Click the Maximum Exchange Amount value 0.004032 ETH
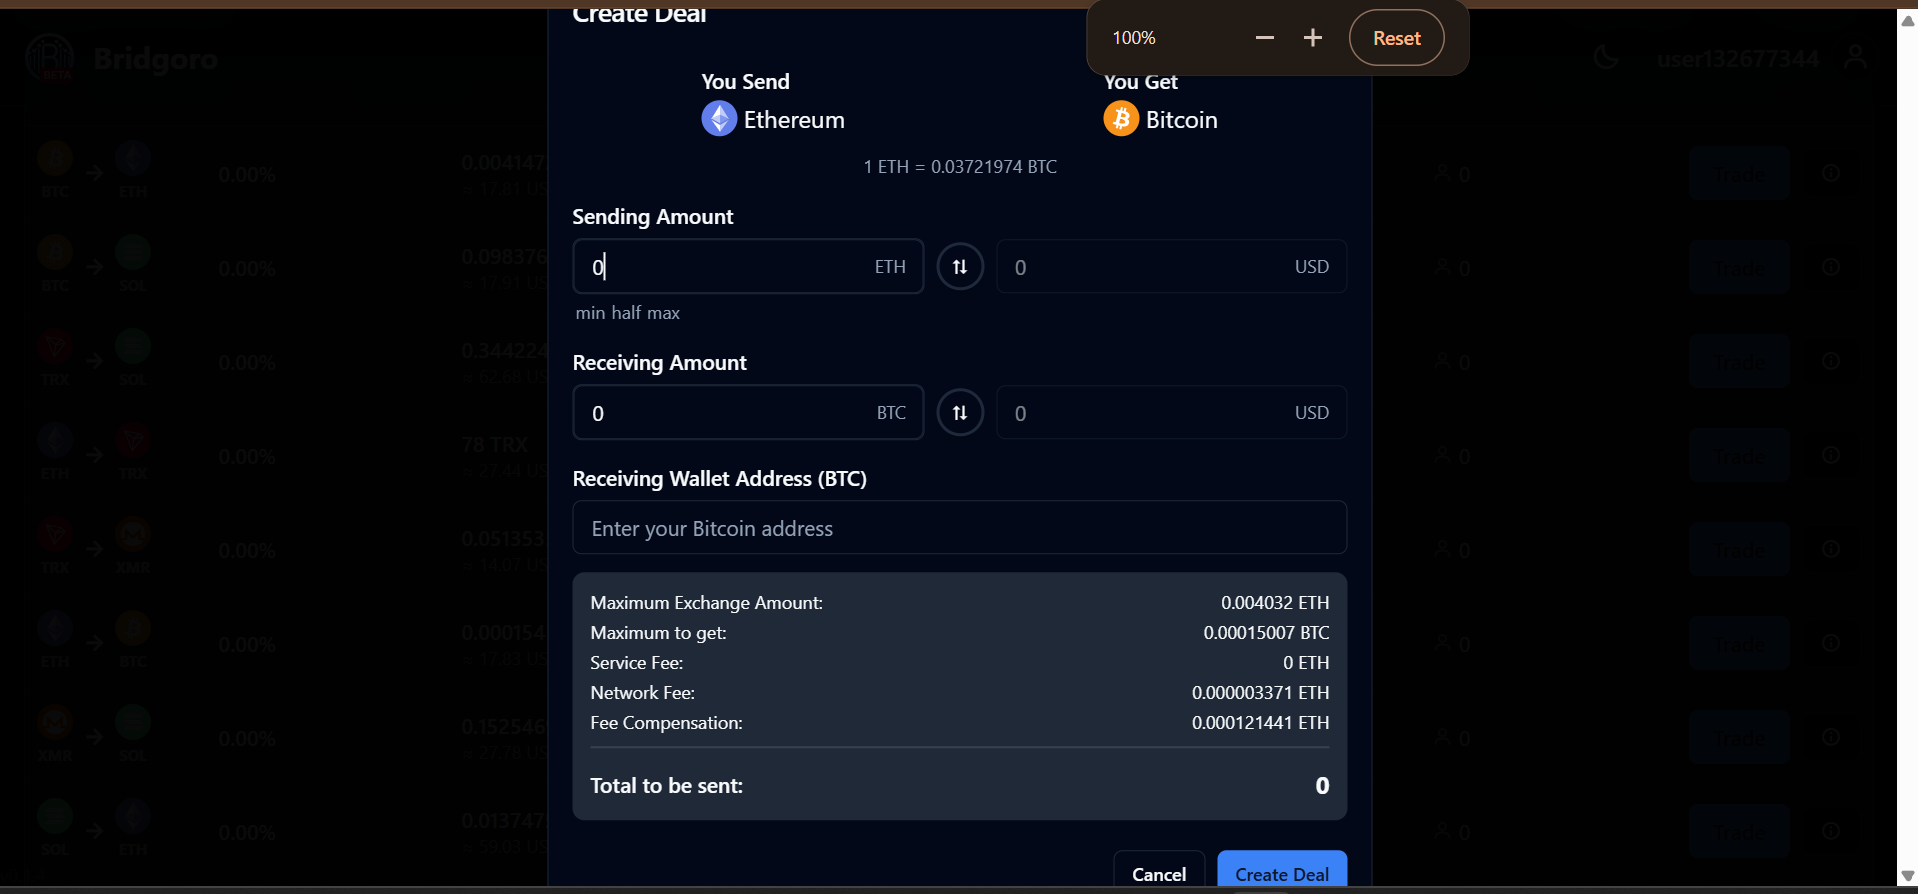Image resolution: width=1918 pixels, height=894 pixels. coord(1275,603)
